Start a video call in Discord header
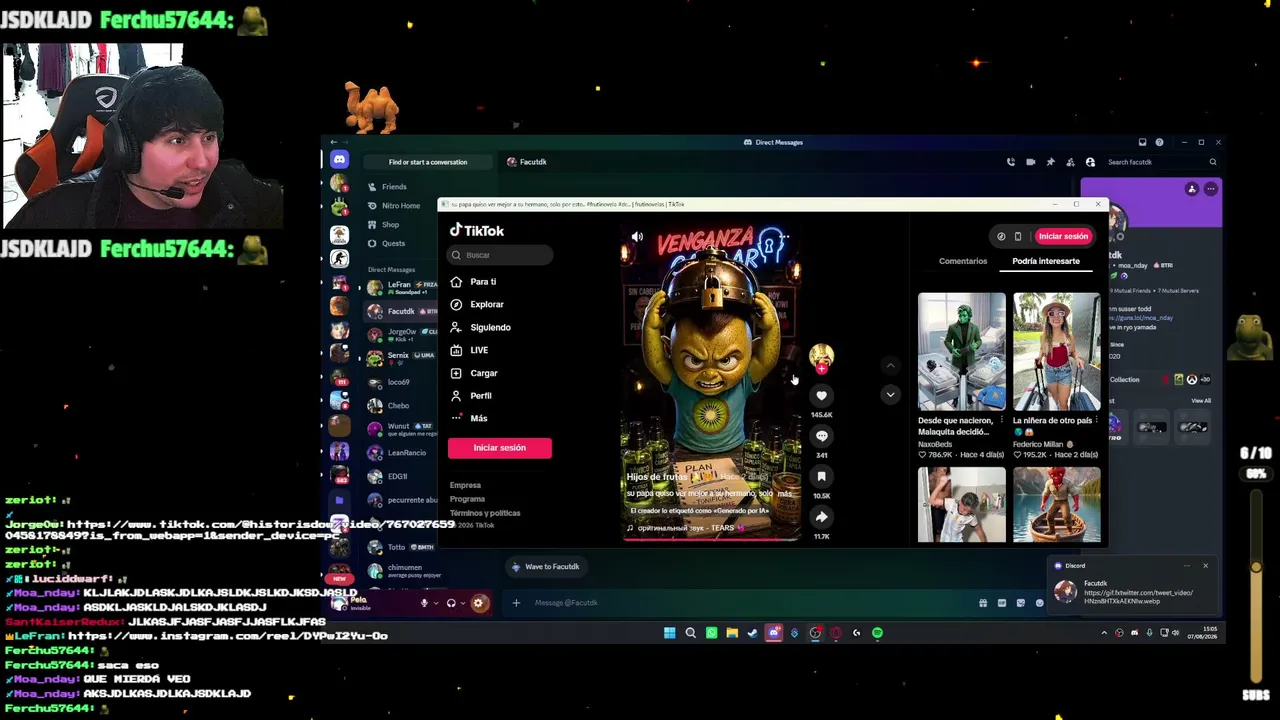 pos(1030,162)
